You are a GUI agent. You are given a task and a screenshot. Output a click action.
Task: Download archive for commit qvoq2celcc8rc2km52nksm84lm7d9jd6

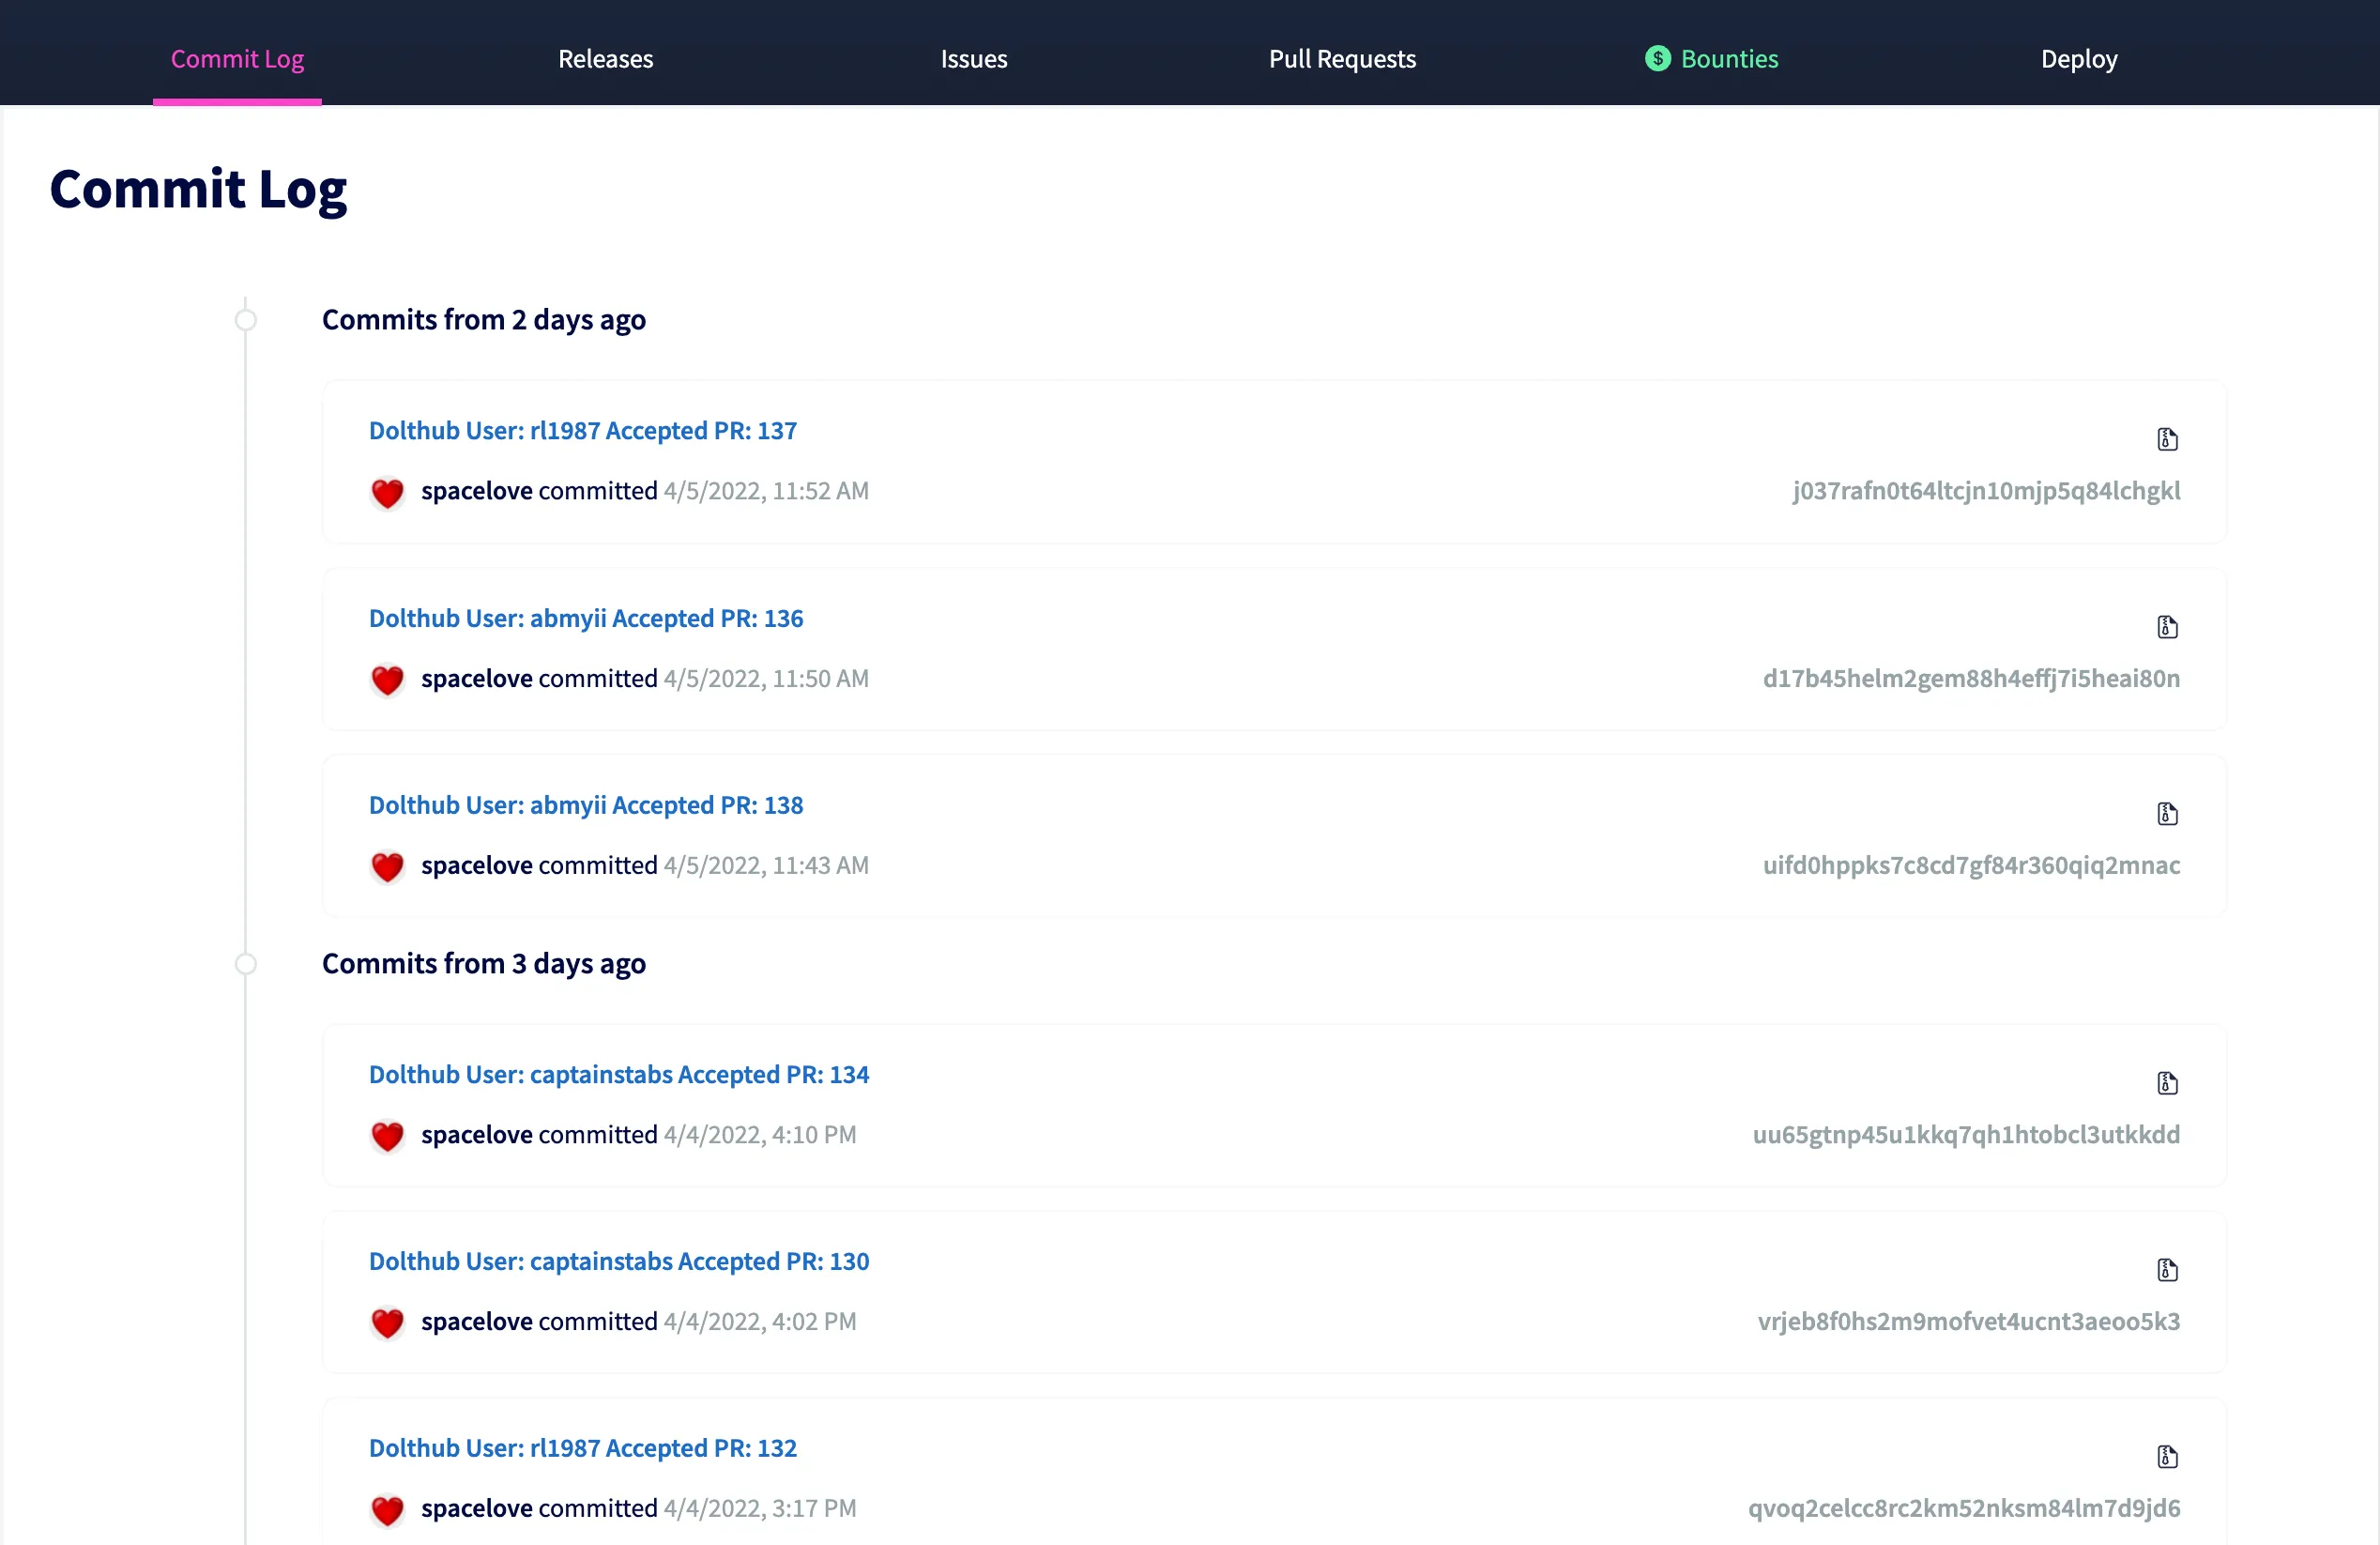[x=2166, y=1457]
